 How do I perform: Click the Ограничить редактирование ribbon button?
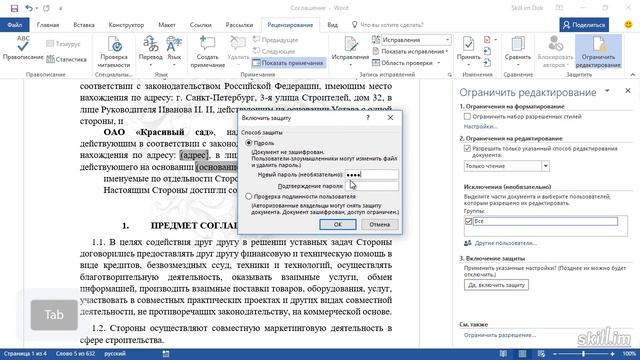tap(598, 52)
